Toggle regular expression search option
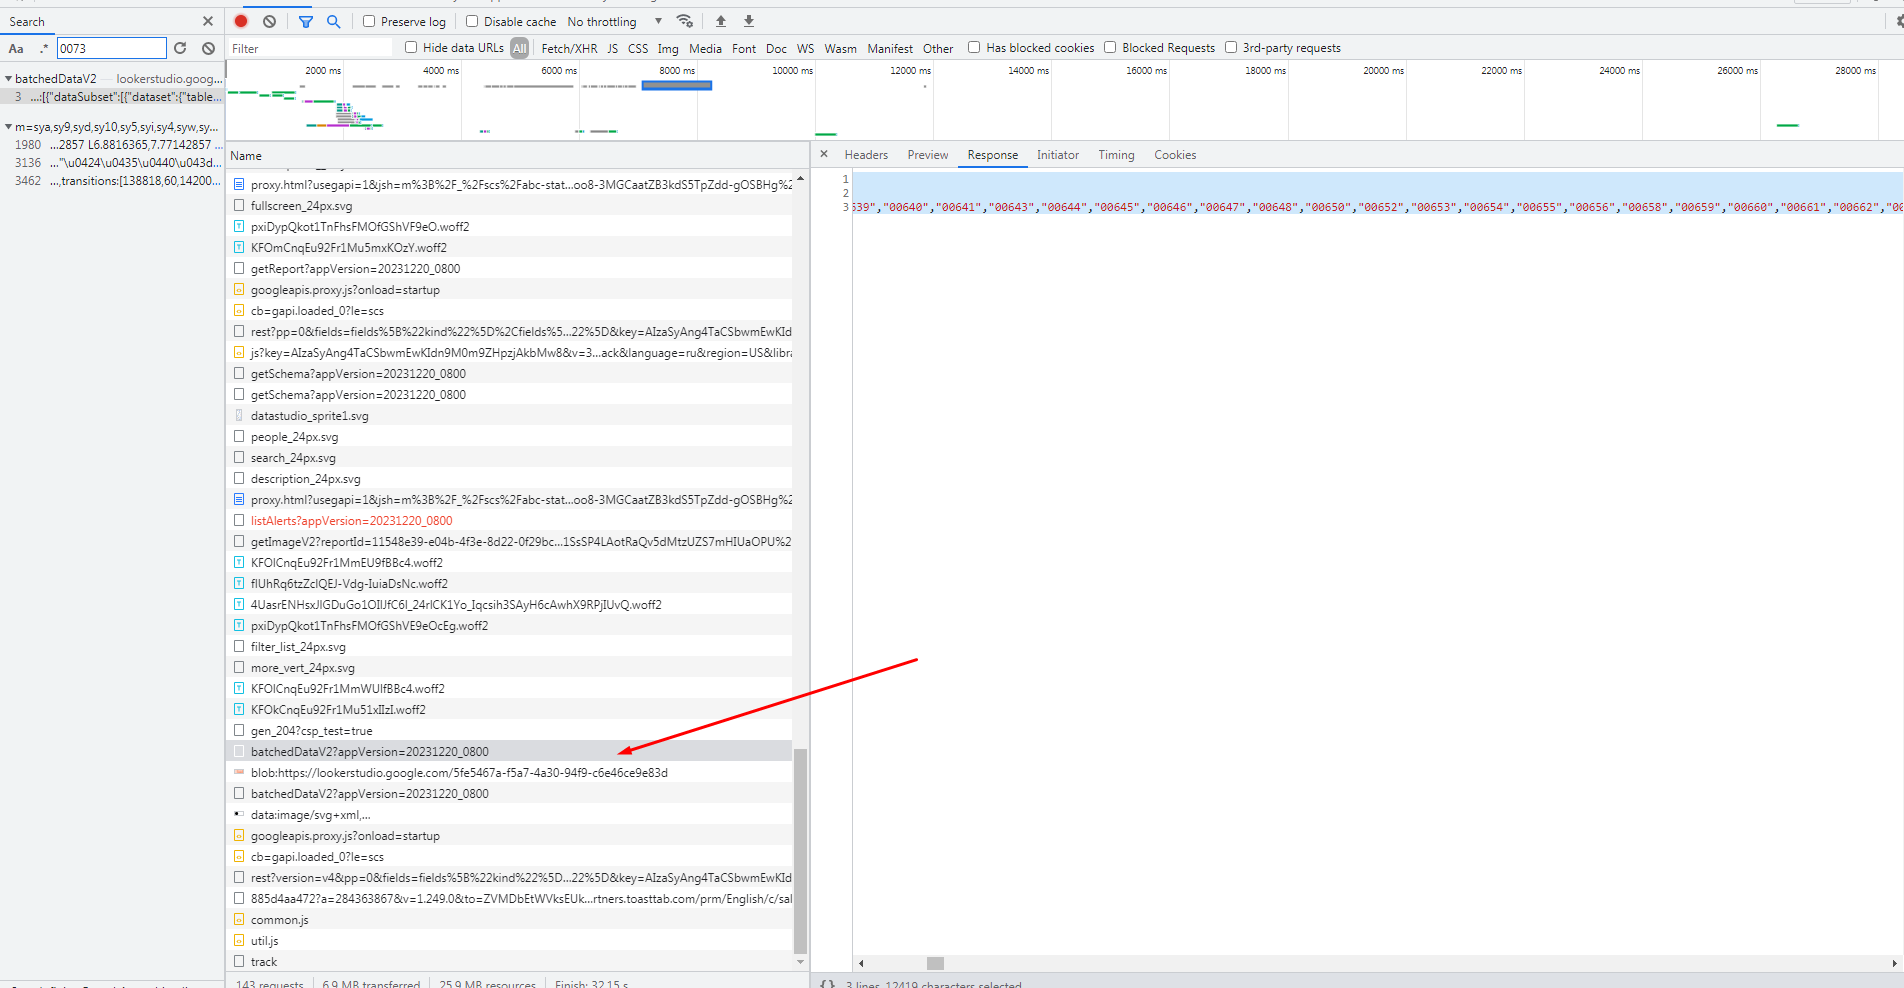Viewport: 1904px width, 988px height. click(x=43, y=48)
